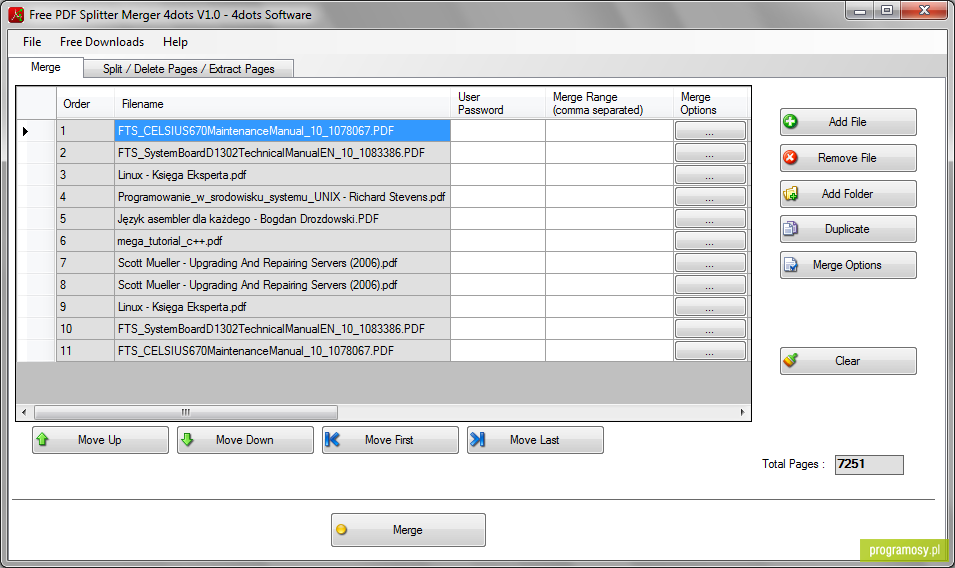The width and height of the screenshot is (955, 568).
Task: Open the File menu
Action: [32, 42]
